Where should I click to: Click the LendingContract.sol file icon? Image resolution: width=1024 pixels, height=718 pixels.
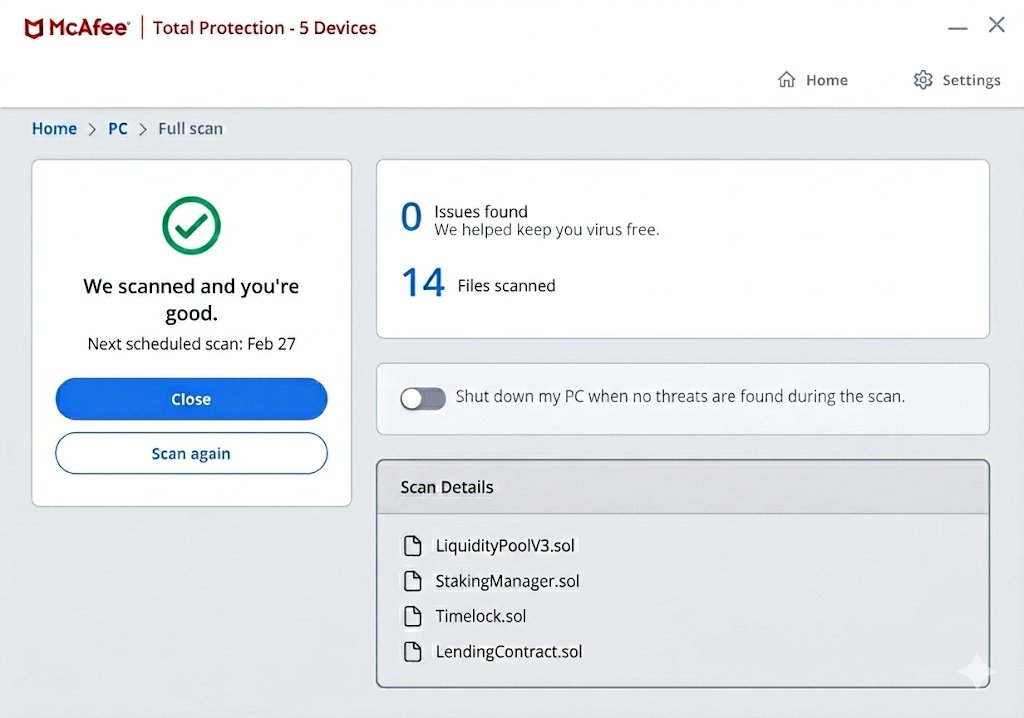[413, 651]
